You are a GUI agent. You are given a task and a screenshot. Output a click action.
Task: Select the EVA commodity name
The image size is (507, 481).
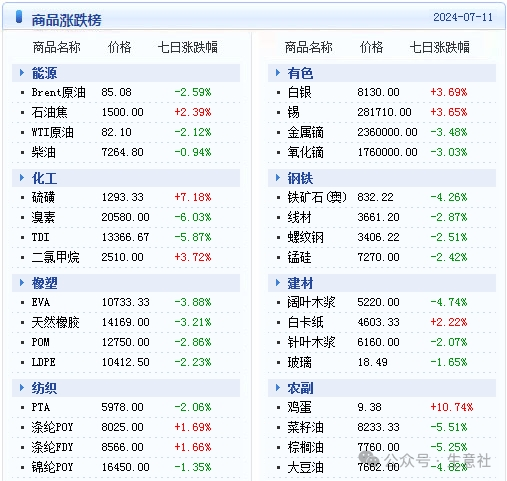click(x=41, y=302)
